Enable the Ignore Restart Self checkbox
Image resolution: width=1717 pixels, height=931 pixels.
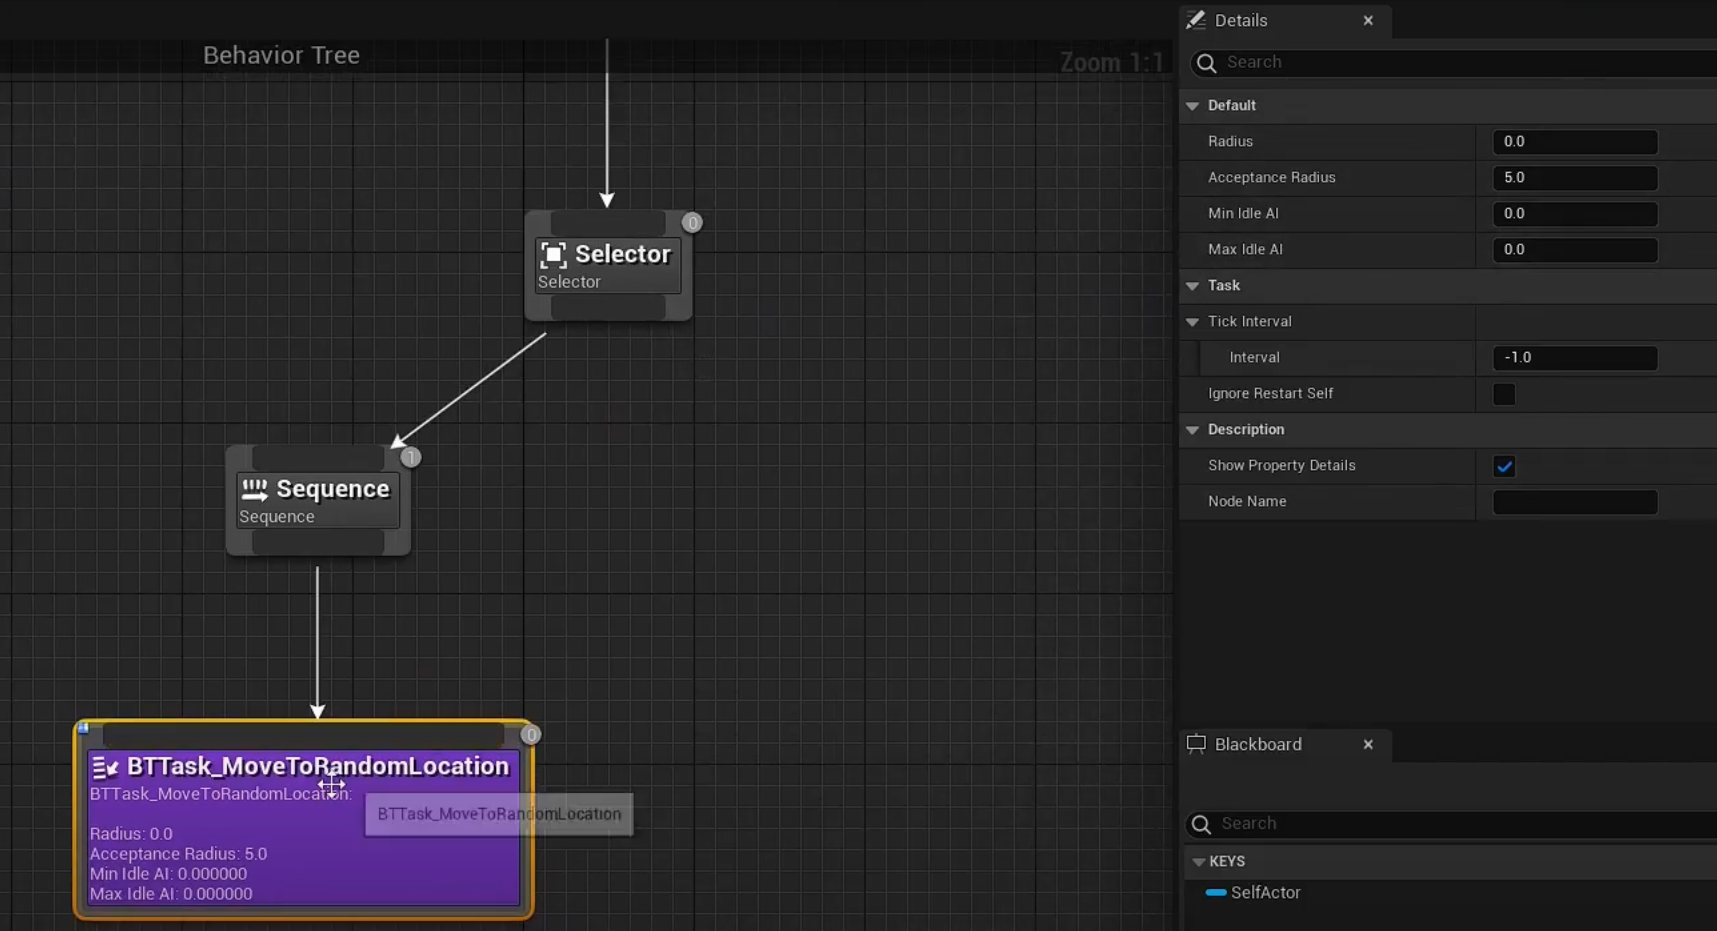click(x=1503, y=394)
